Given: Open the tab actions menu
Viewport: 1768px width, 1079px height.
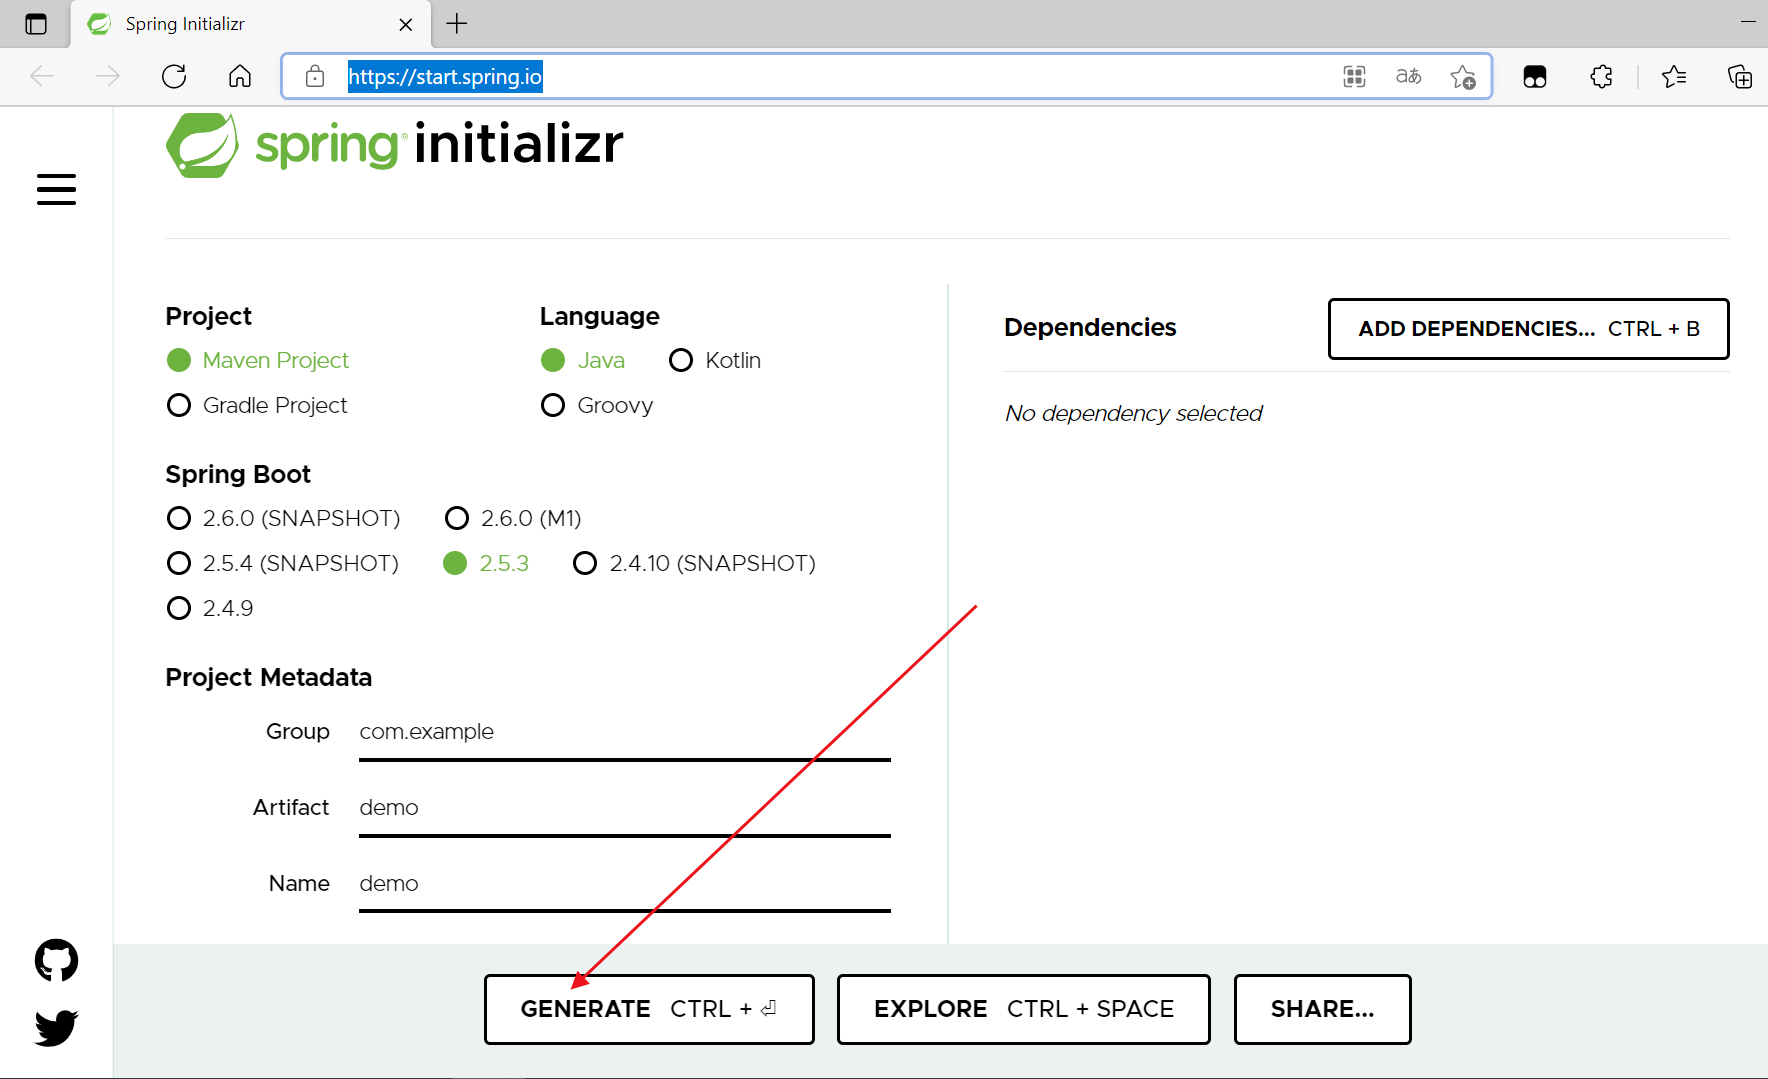Looking at the screenshot, I should pos(36,24).
